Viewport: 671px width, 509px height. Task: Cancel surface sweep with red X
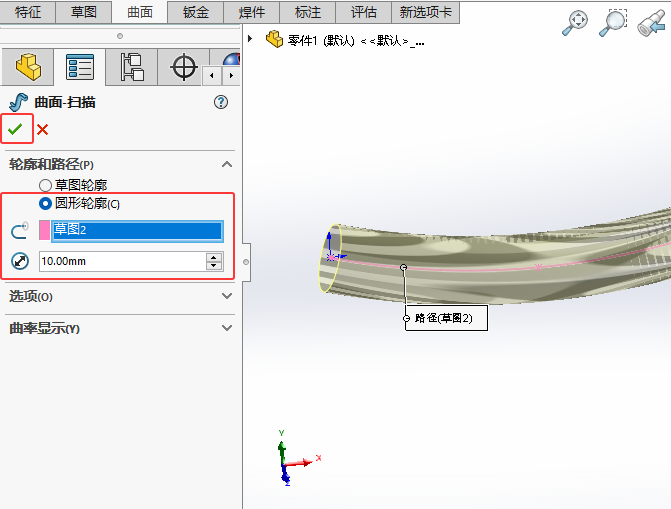point(42,129)
